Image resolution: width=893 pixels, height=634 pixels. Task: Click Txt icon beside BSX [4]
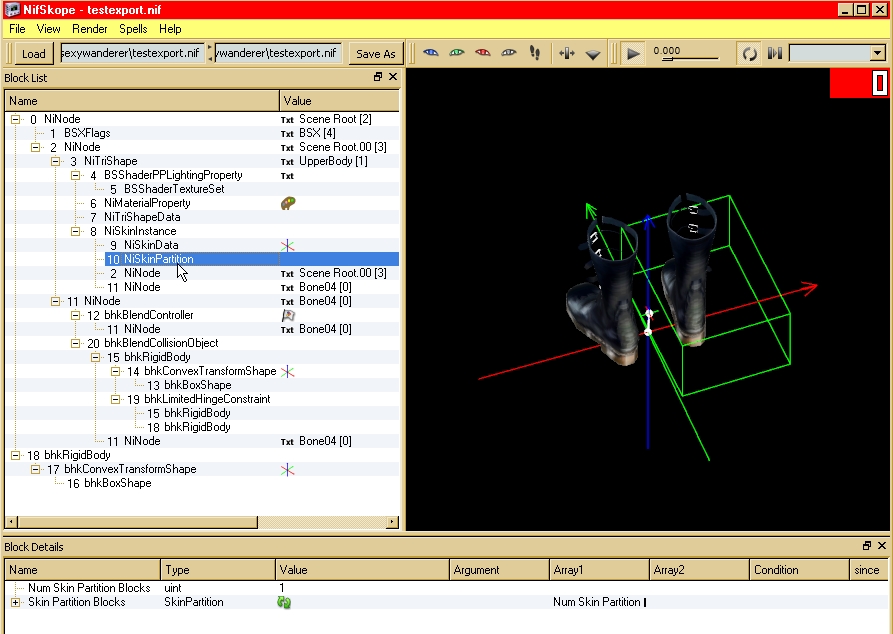coord(287,134)
